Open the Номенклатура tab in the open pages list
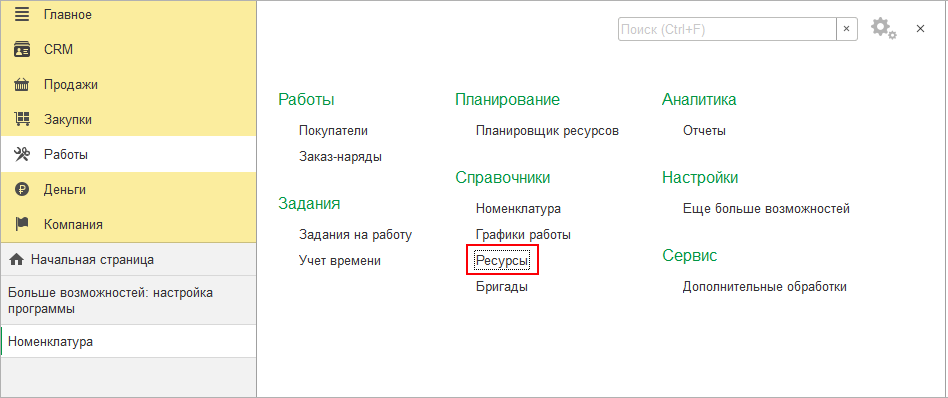This screenshot has width=948, height=398. tap(129, 342)
